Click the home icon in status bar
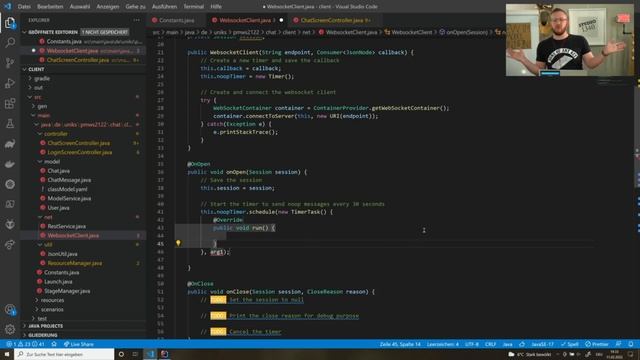Viewport: 640px width, 360px height. (54, 344)
